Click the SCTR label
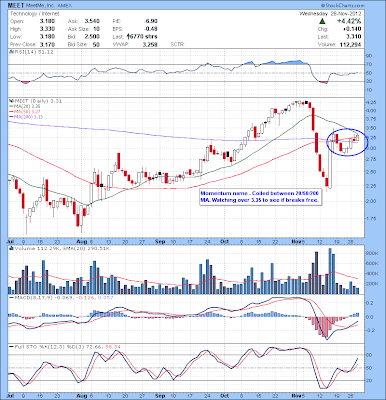 pos(177,44)
